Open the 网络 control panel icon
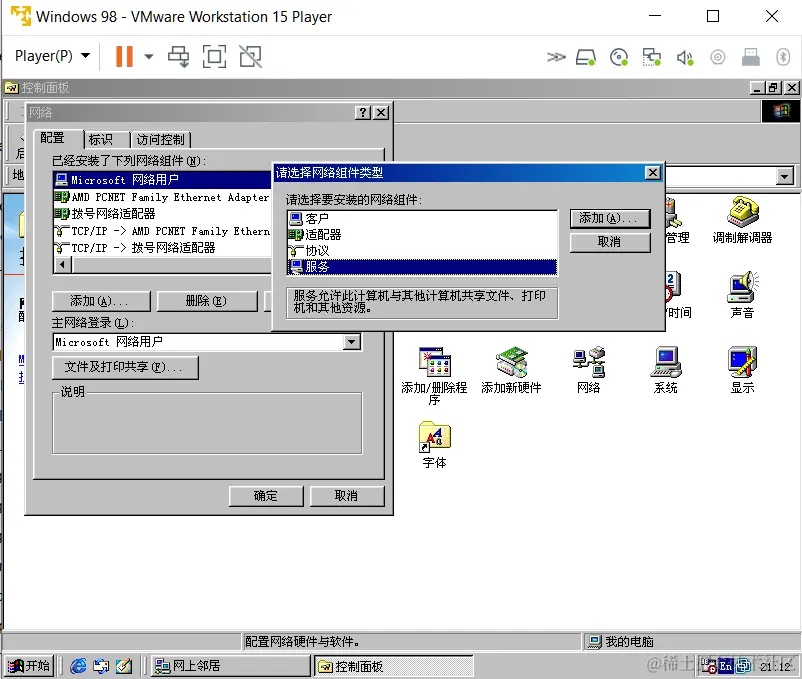 click(588, 370)
